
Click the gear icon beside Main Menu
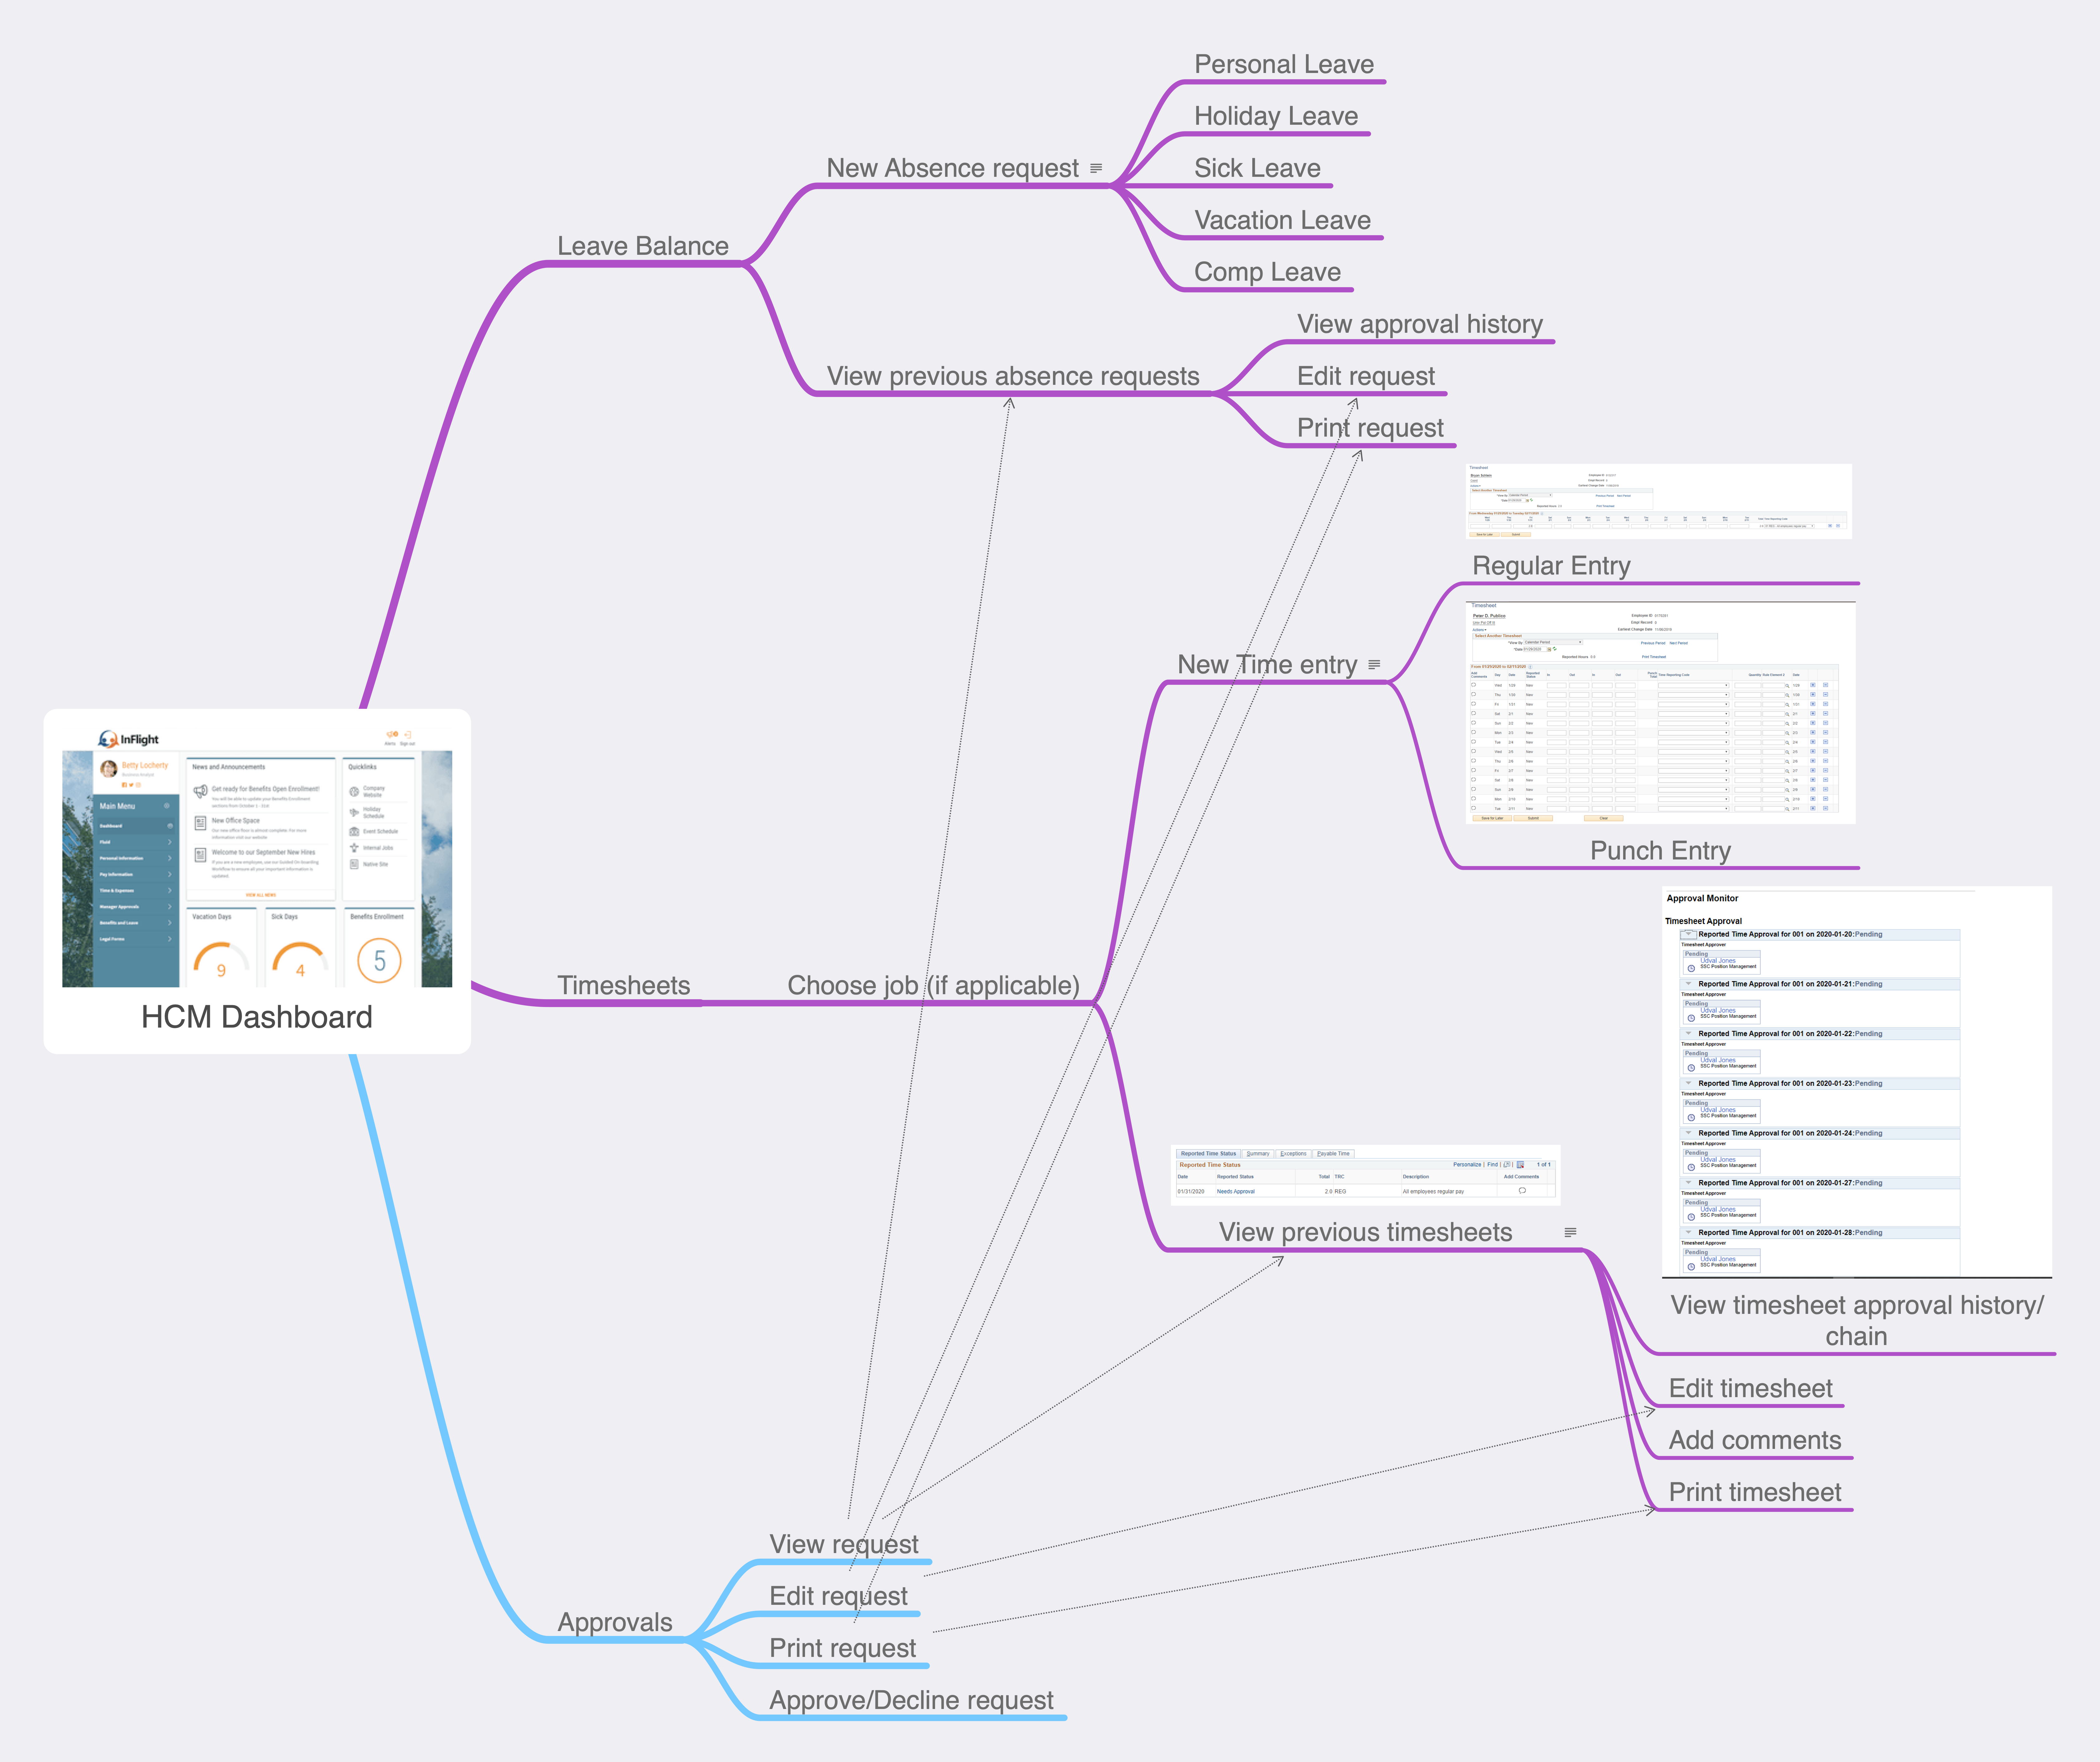pos(167,806)
